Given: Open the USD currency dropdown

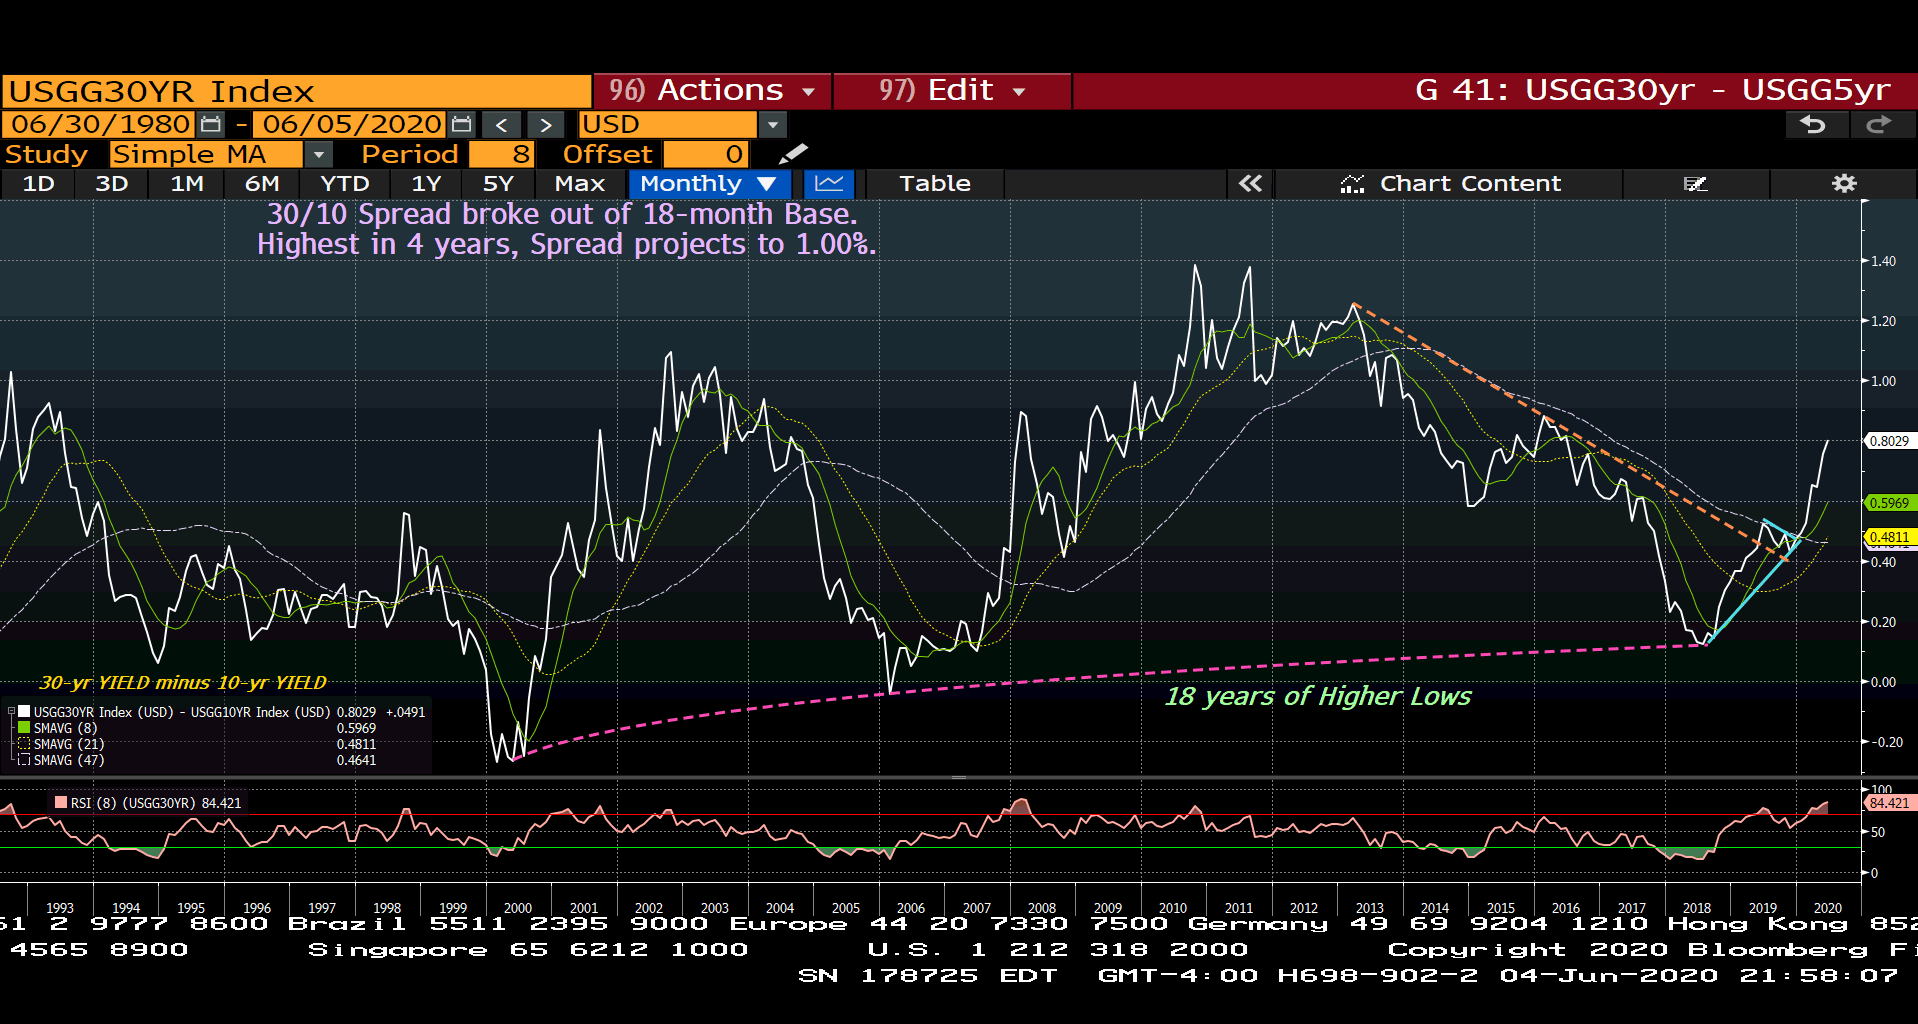Looking at the screenshot, I should (773, 124).
